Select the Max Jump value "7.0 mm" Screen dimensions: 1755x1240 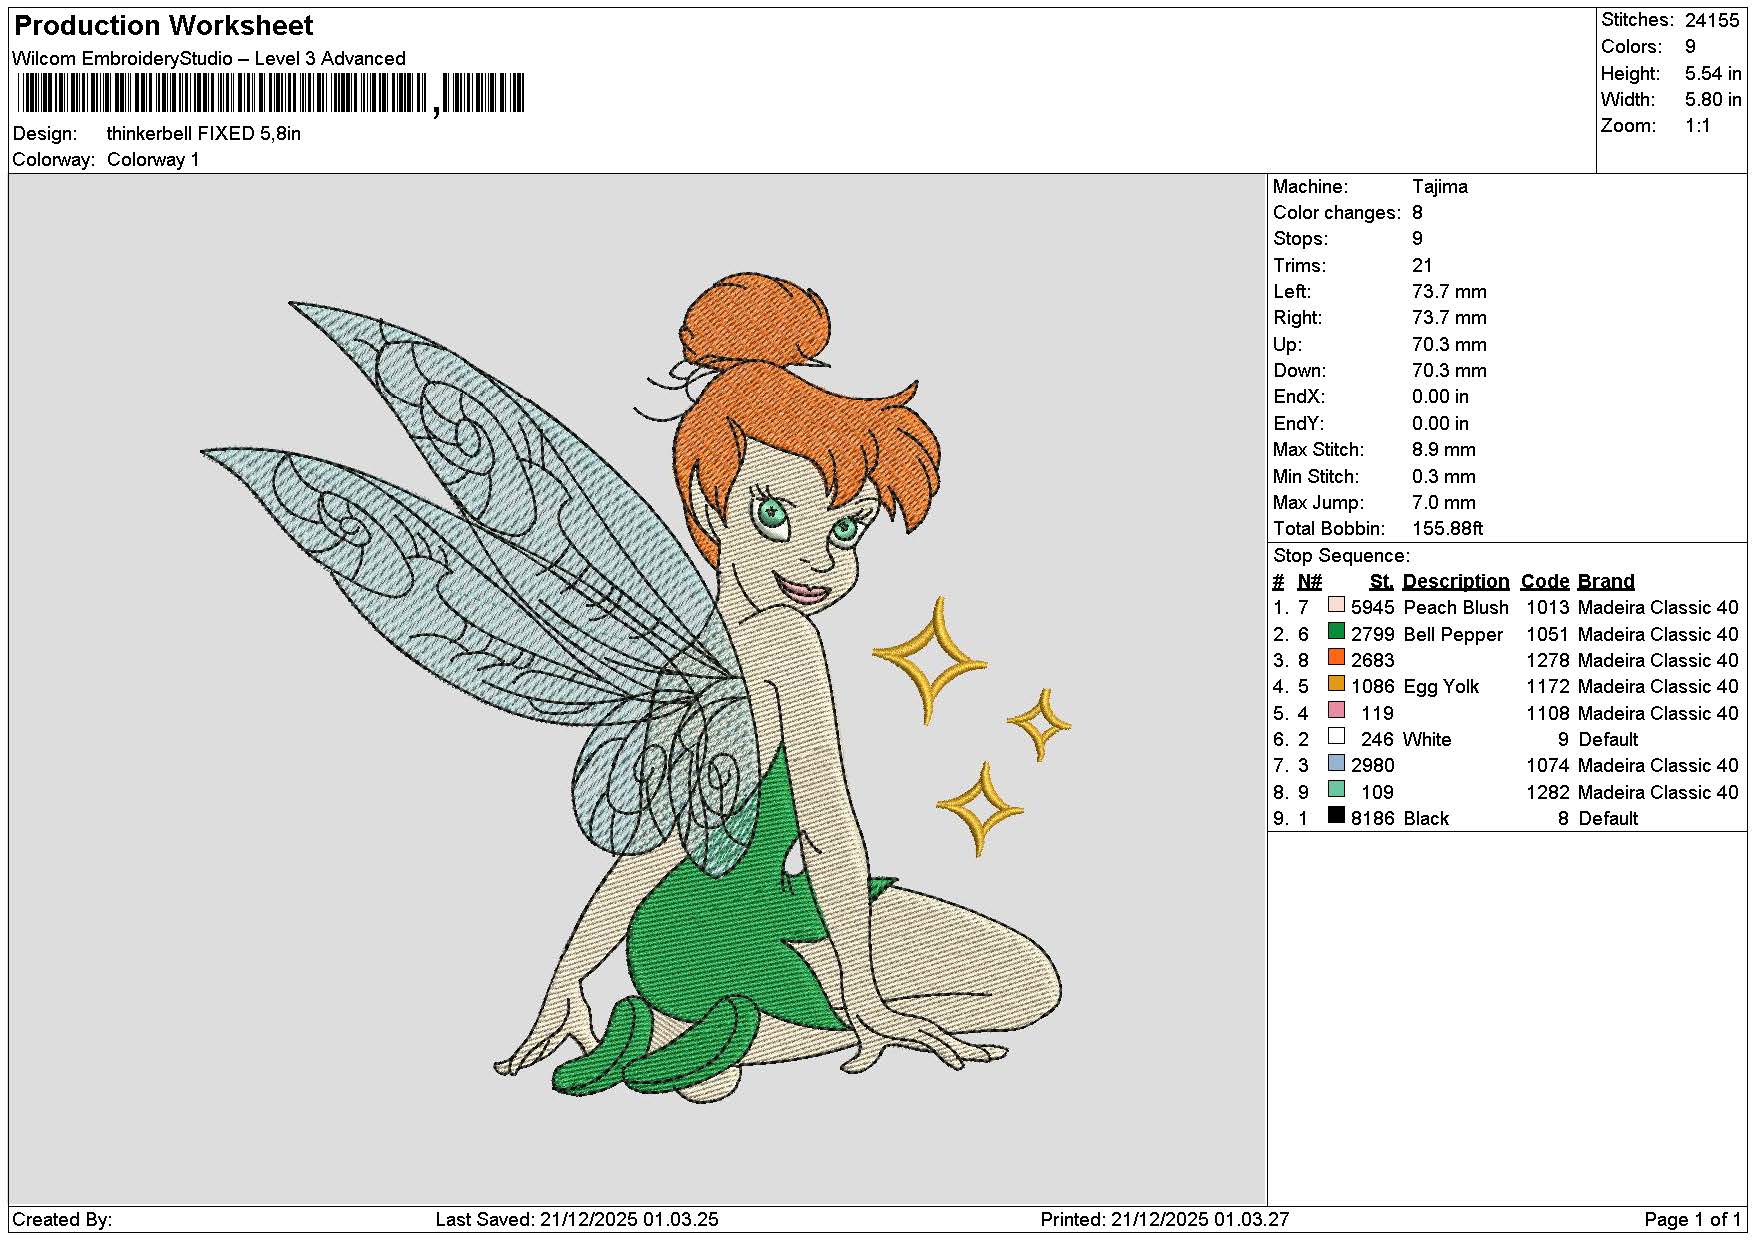tap(1444, 503)
